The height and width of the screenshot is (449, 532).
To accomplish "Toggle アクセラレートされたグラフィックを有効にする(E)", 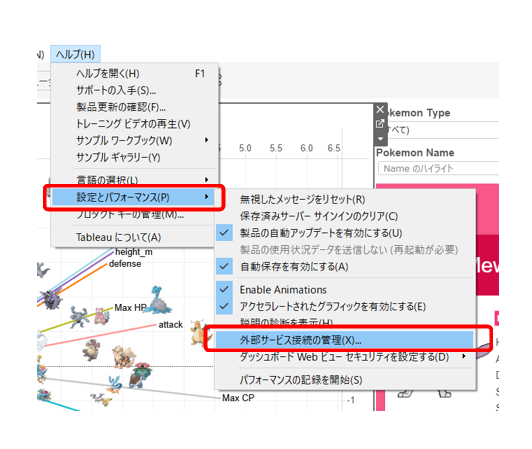I will pos(345,306).
